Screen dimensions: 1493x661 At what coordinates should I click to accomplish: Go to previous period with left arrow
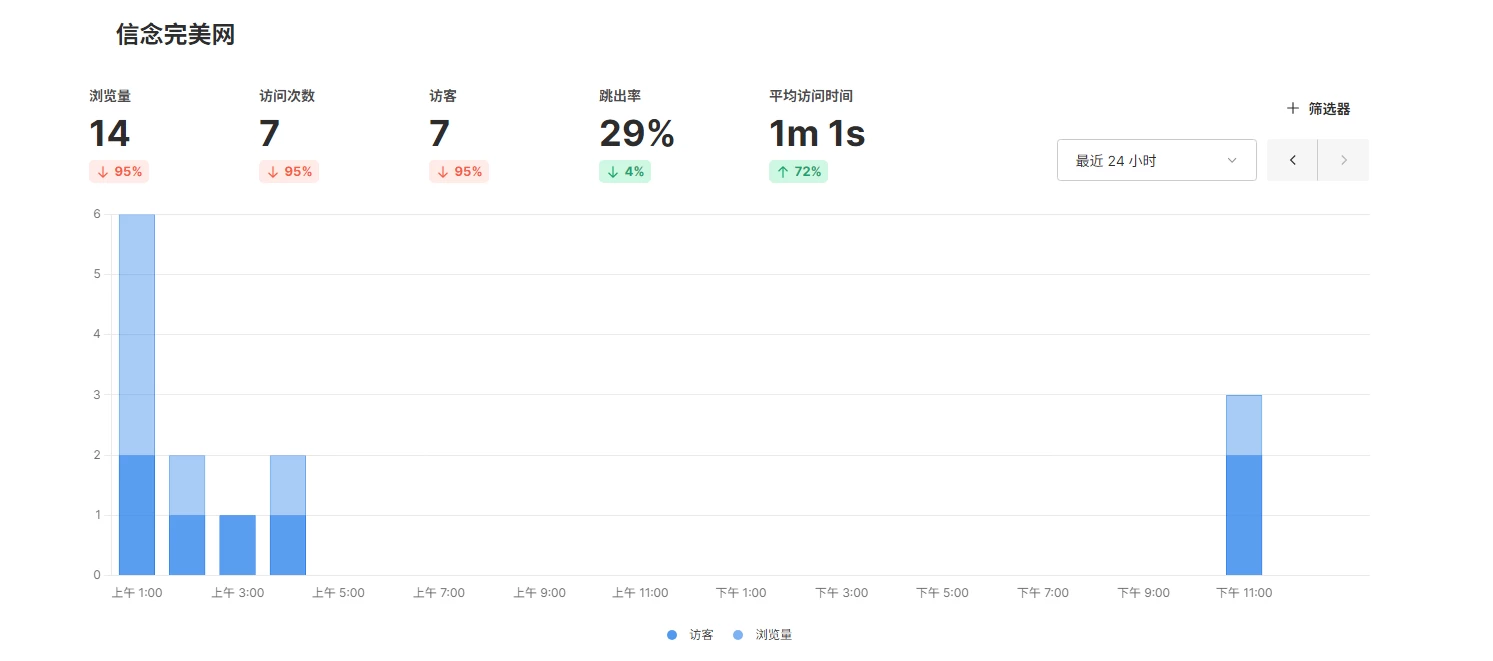(1292, 160)
